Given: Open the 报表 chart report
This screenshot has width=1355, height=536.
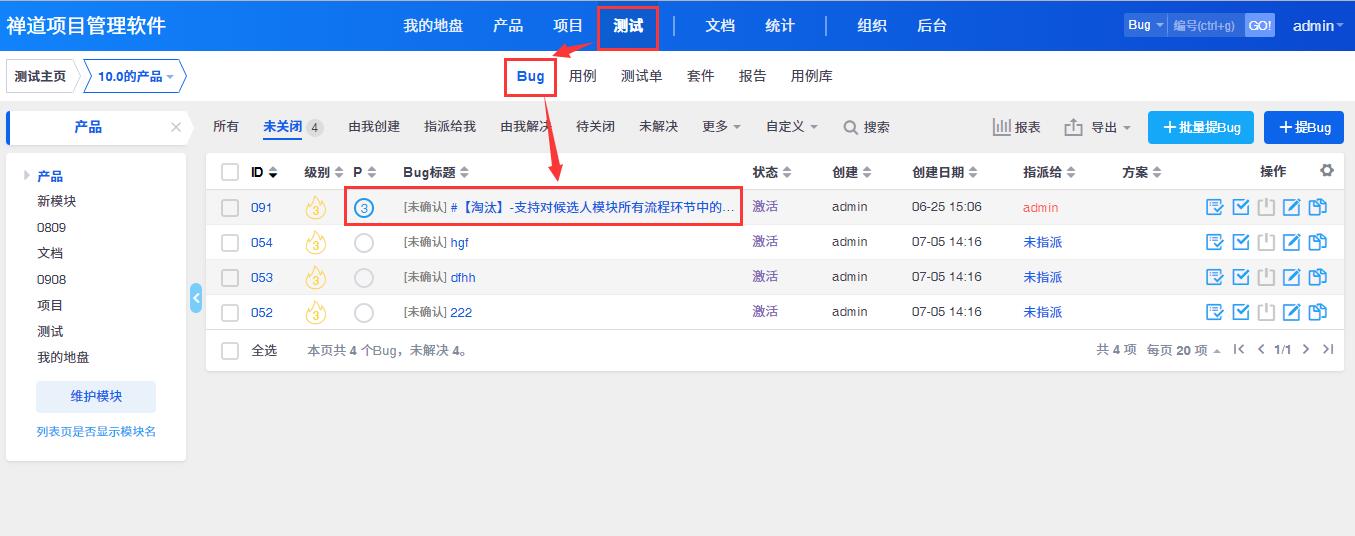Looking at the screenshot, I should coord(1016,127).
